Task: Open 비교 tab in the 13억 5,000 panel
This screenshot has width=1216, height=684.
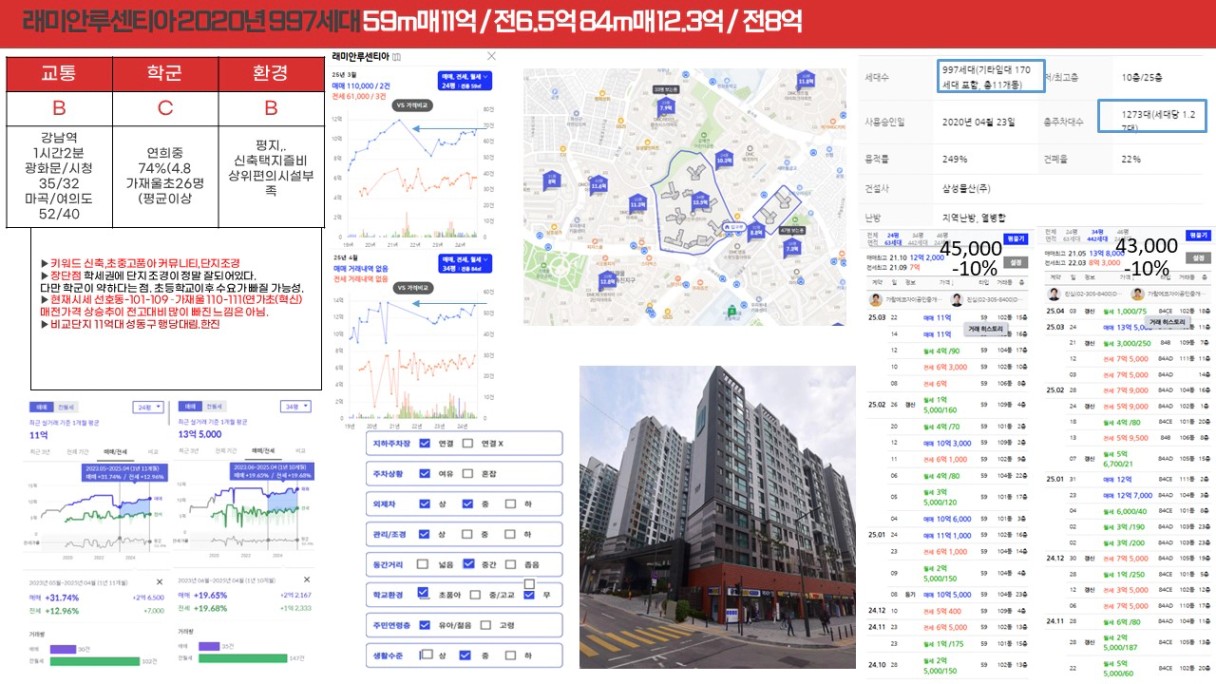Action: click(301, 452)
